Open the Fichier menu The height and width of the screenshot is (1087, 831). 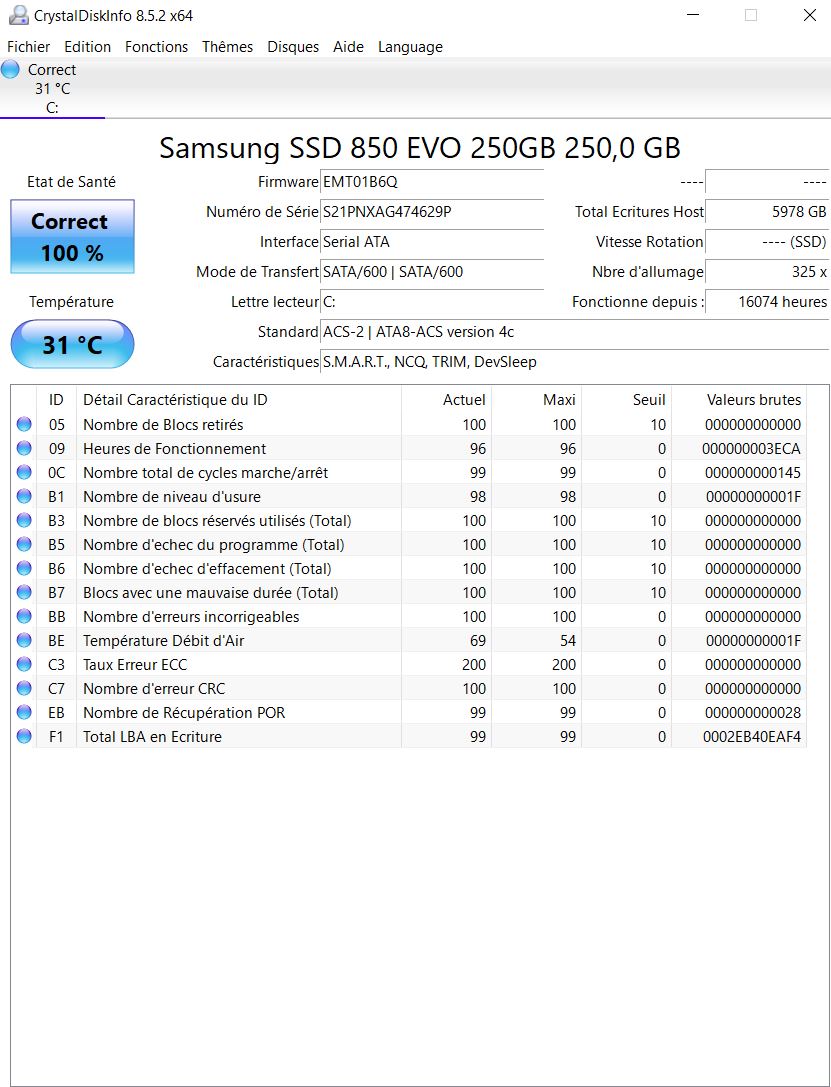[x=28, y=47]
